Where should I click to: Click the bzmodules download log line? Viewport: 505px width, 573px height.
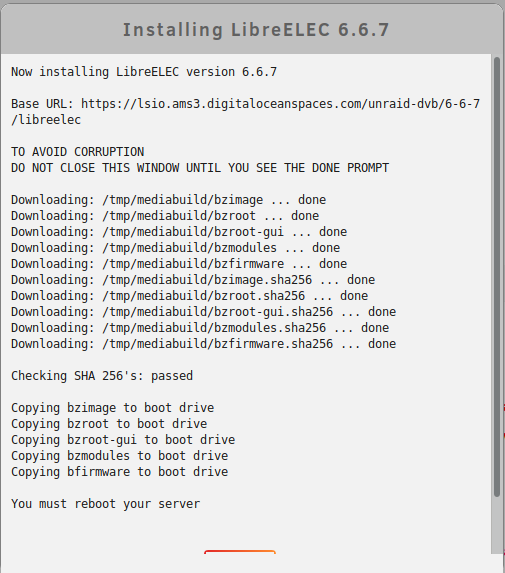tap(175, 248)
